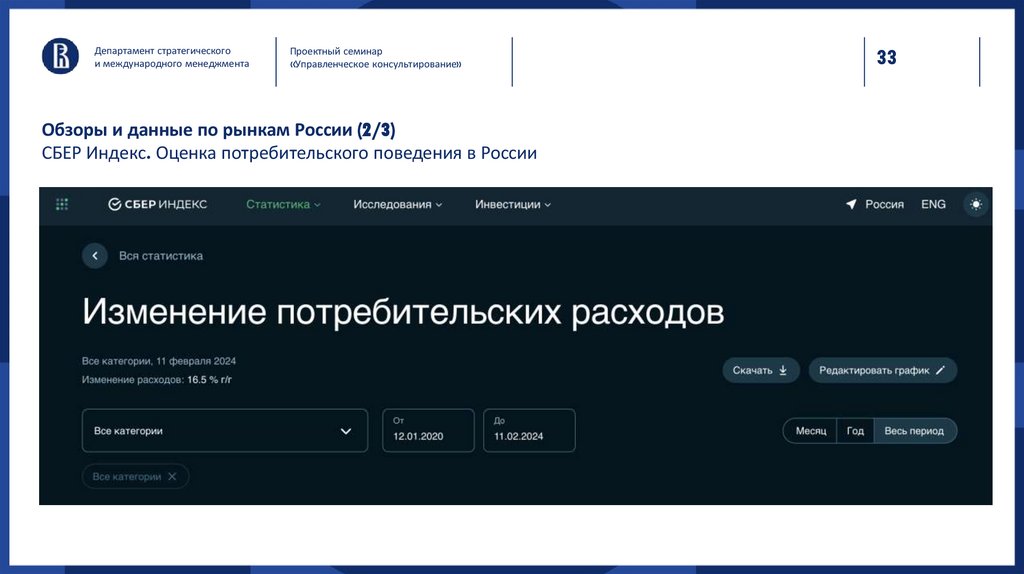The width and height of the screenshot is (1024, 574).
Task: Click the Сбер Индекс logo
Action: coord(157,204)
